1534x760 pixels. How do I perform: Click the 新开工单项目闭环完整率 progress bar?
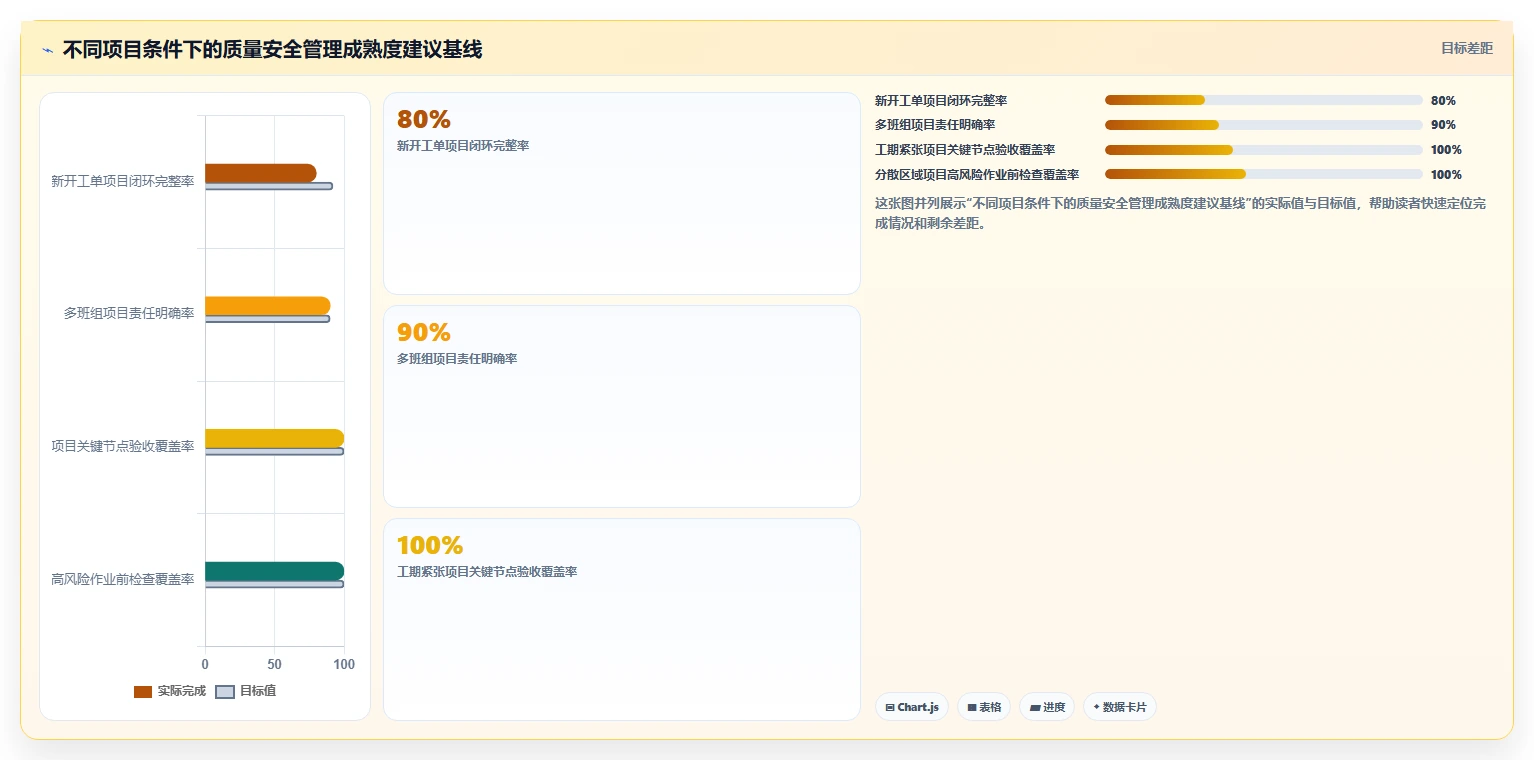1263,100
